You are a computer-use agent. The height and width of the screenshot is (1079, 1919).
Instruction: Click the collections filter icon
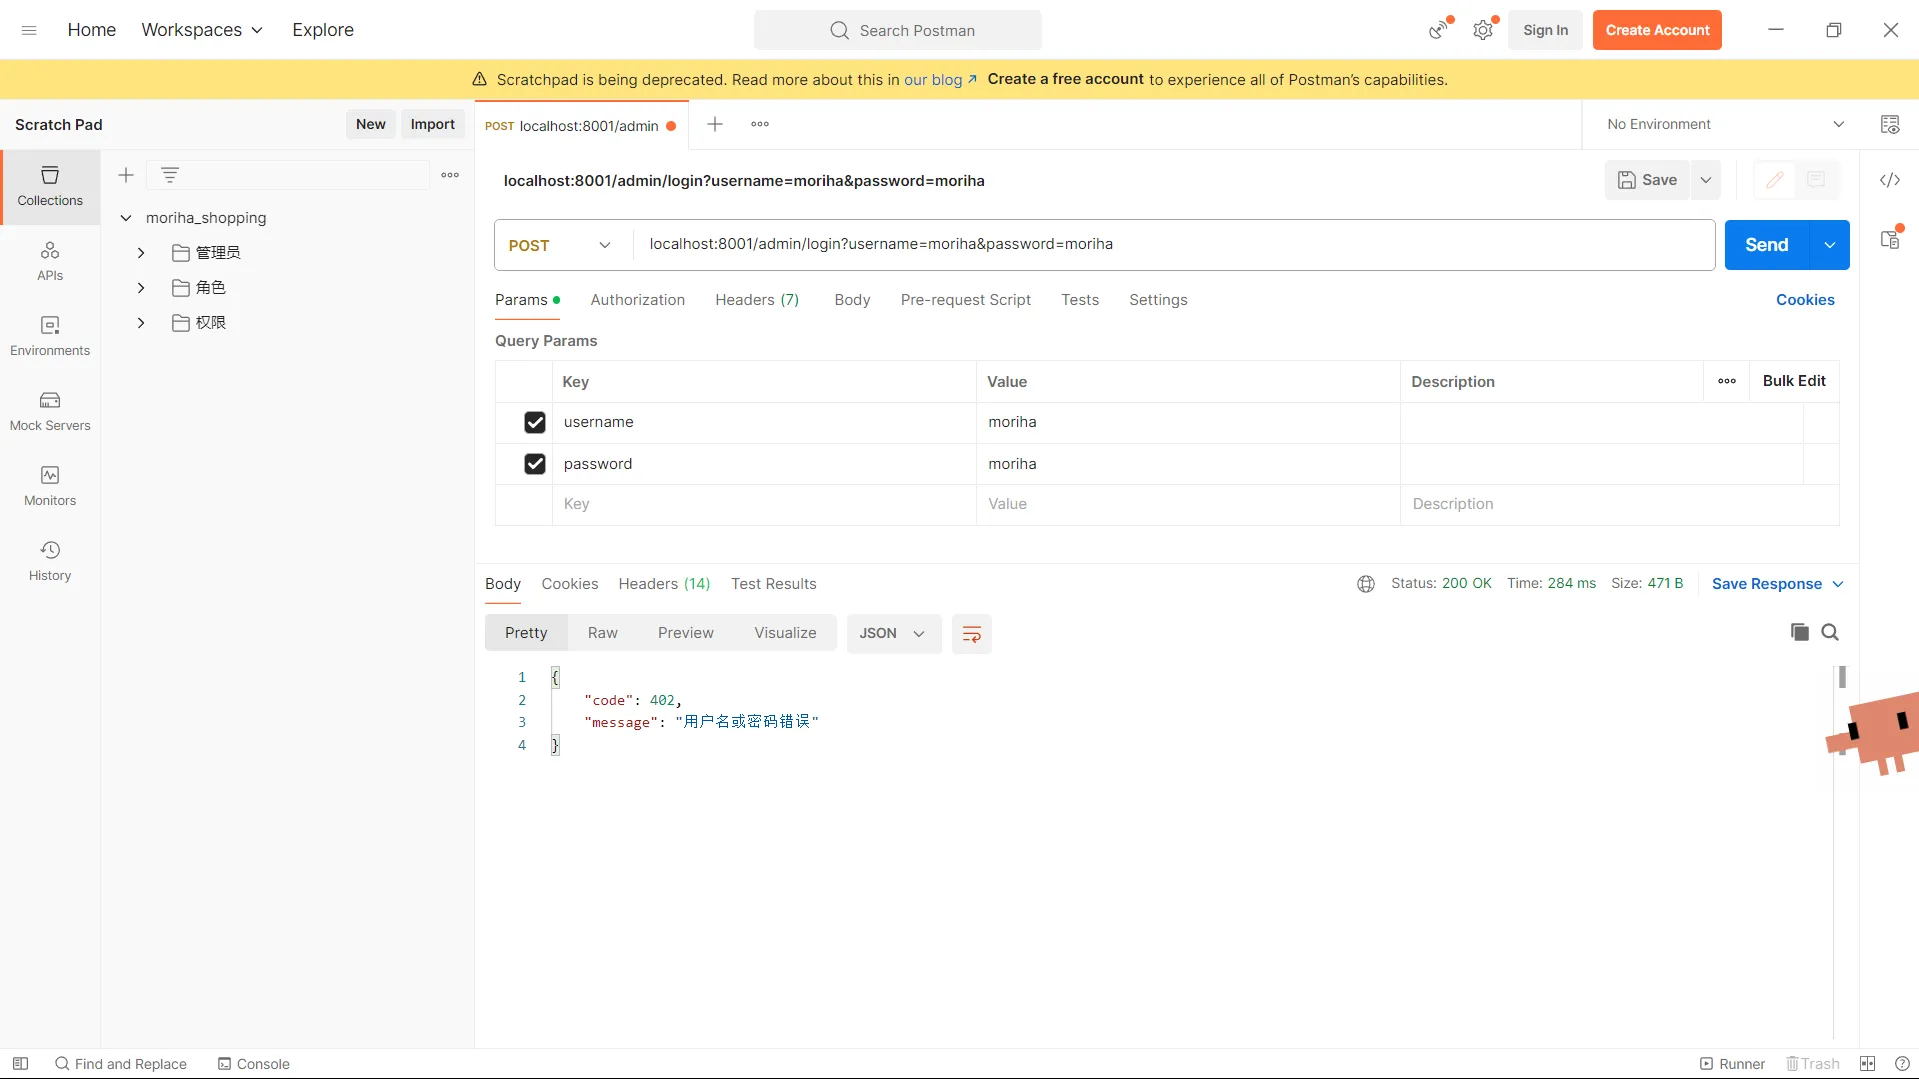coord(170,175)
